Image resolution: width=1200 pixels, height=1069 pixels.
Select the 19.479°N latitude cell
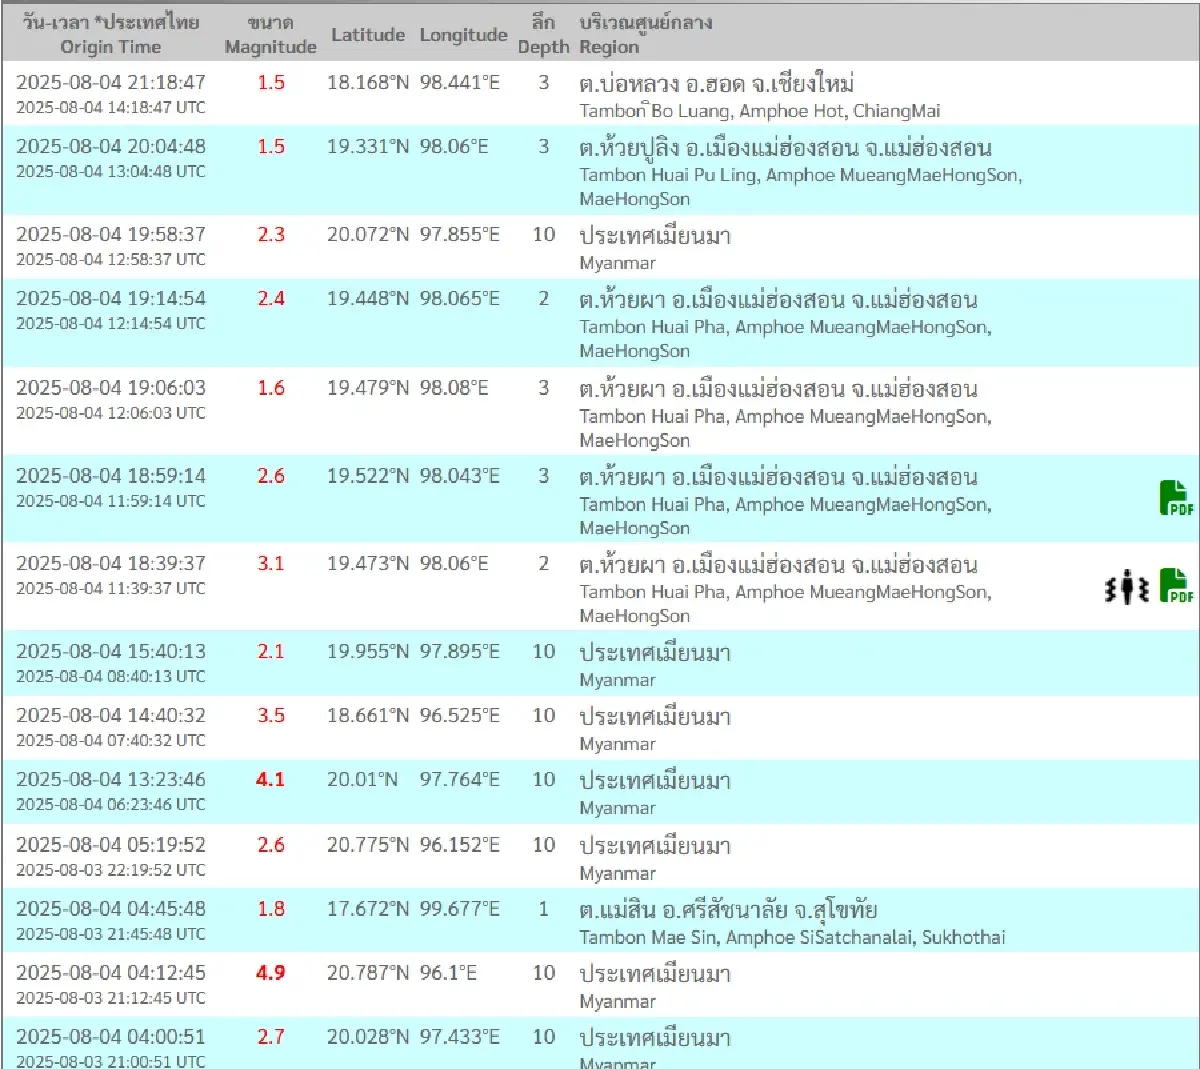[367, 388]
